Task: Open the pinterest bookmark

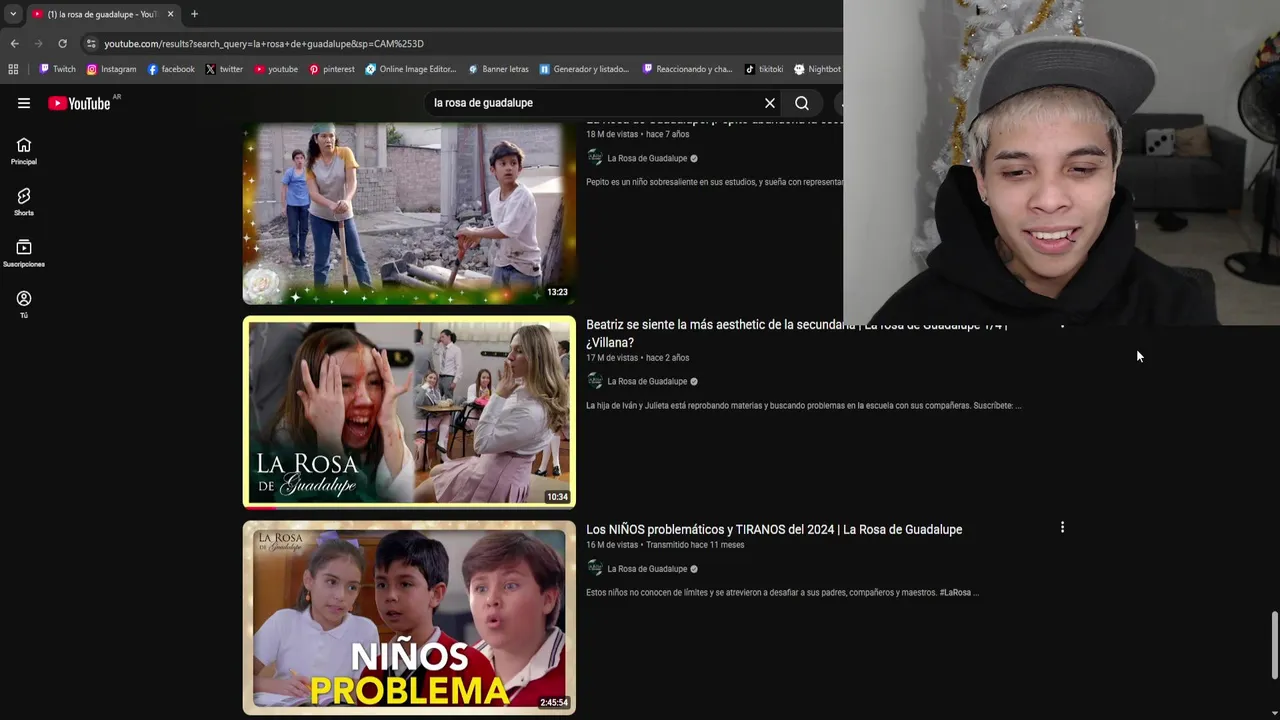Action: click(x=332, y=69)
